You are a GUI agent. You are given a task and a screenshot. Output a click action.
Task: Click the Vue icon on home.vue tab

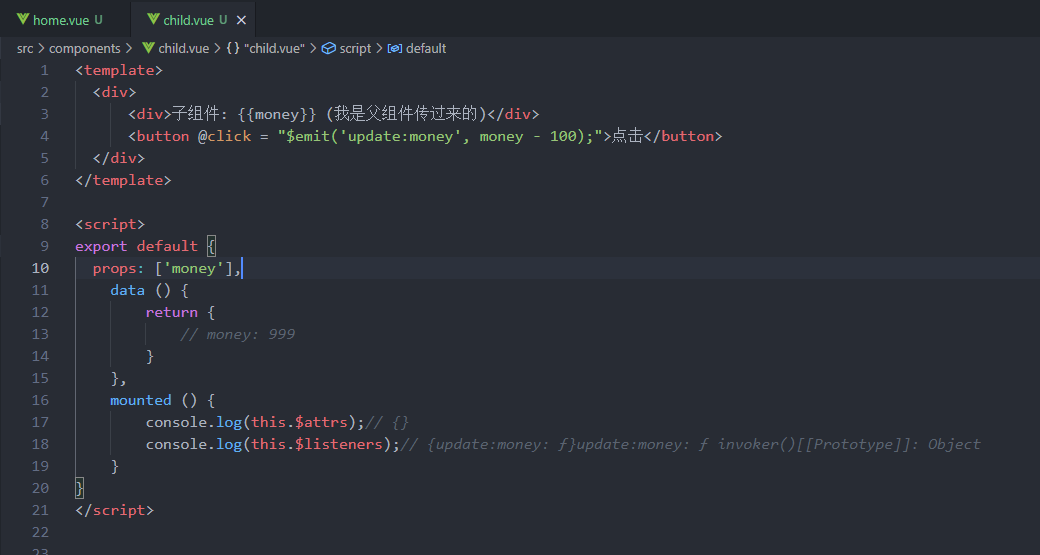(x=23, y=20)
